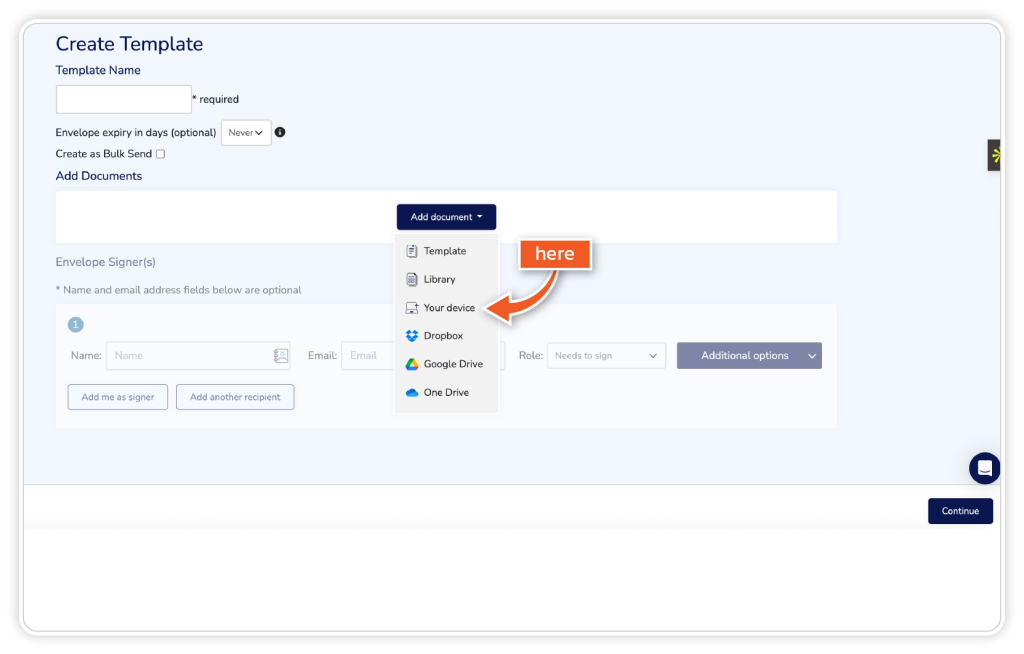Viewport: 1024px width, 654px height.
Task: Focus the signer Name text field
Action: [x=188, y=356]
